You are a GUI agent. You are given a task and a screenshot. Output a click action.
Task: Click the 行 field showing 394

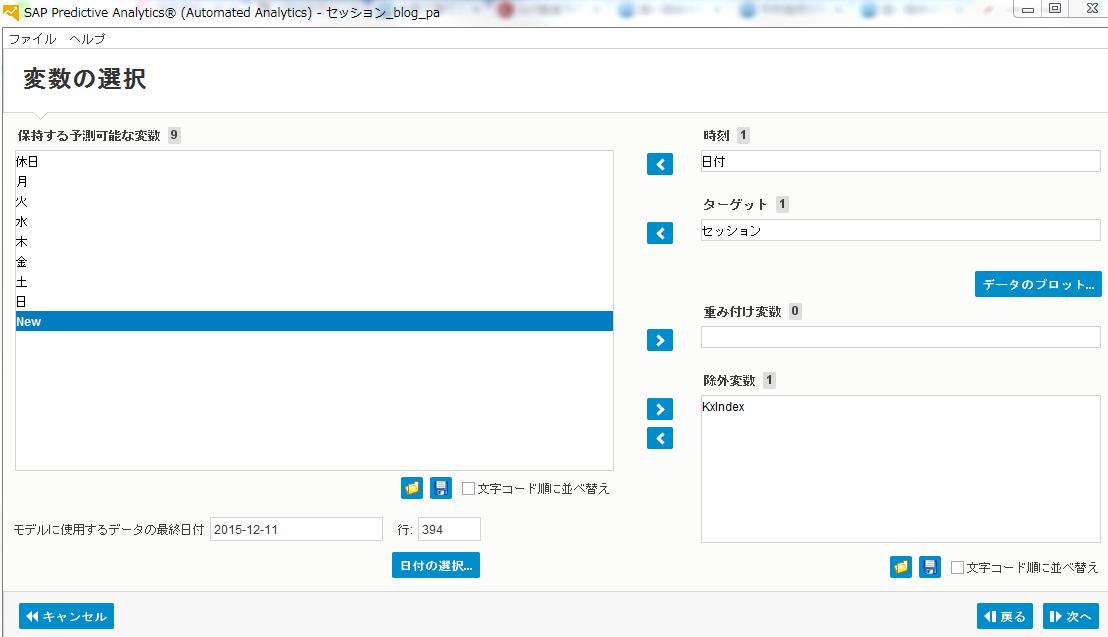click(449, 530)
